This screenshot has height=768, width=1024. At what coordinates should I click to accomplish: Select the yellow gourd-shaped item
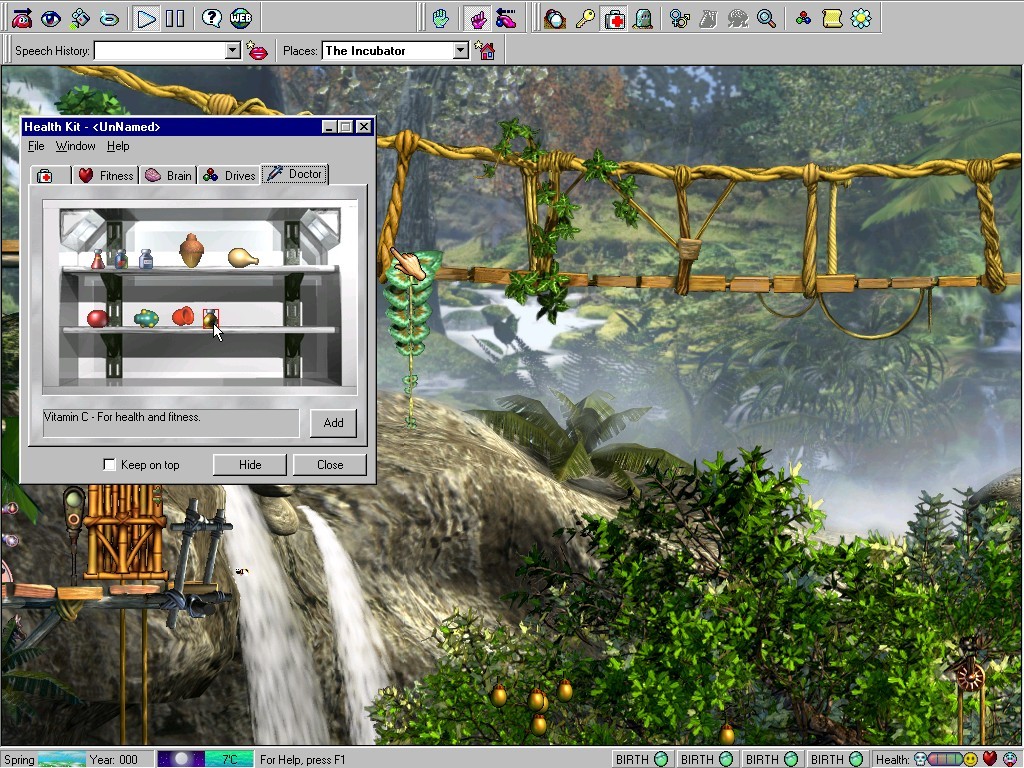(x=243, y=257)
